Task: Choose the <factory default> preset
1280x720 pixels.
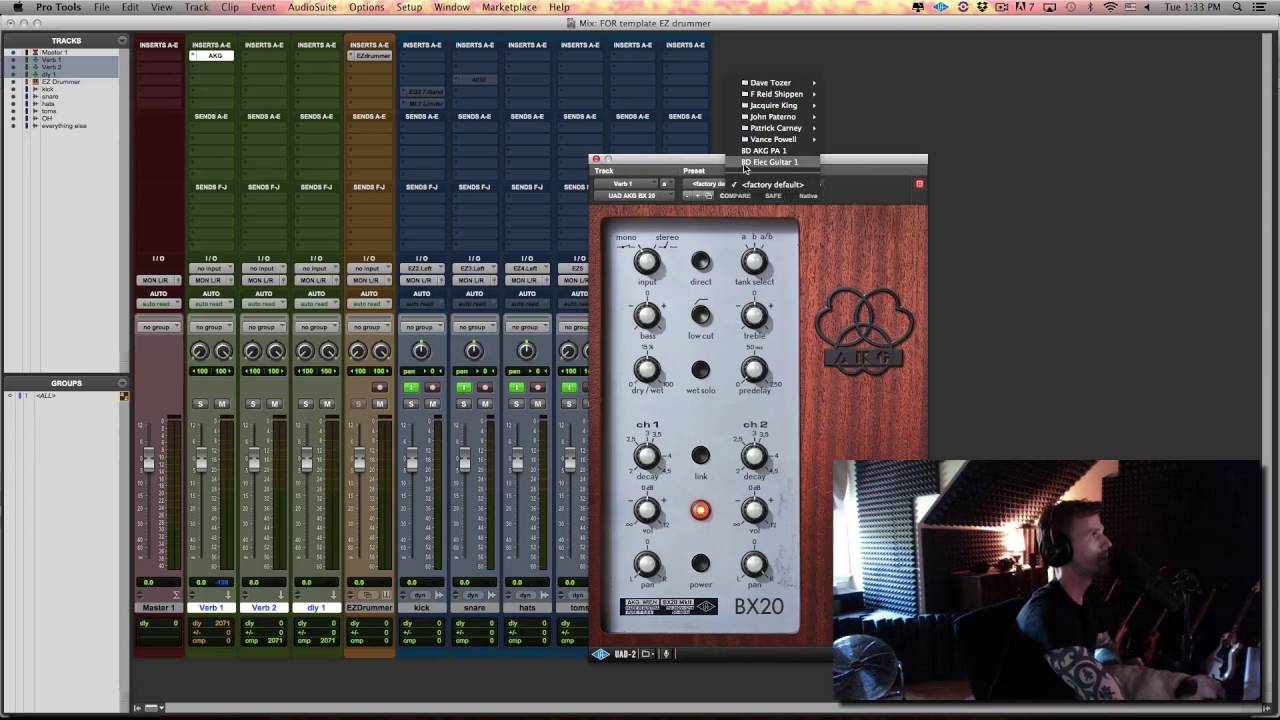Action: coord(774,185)
